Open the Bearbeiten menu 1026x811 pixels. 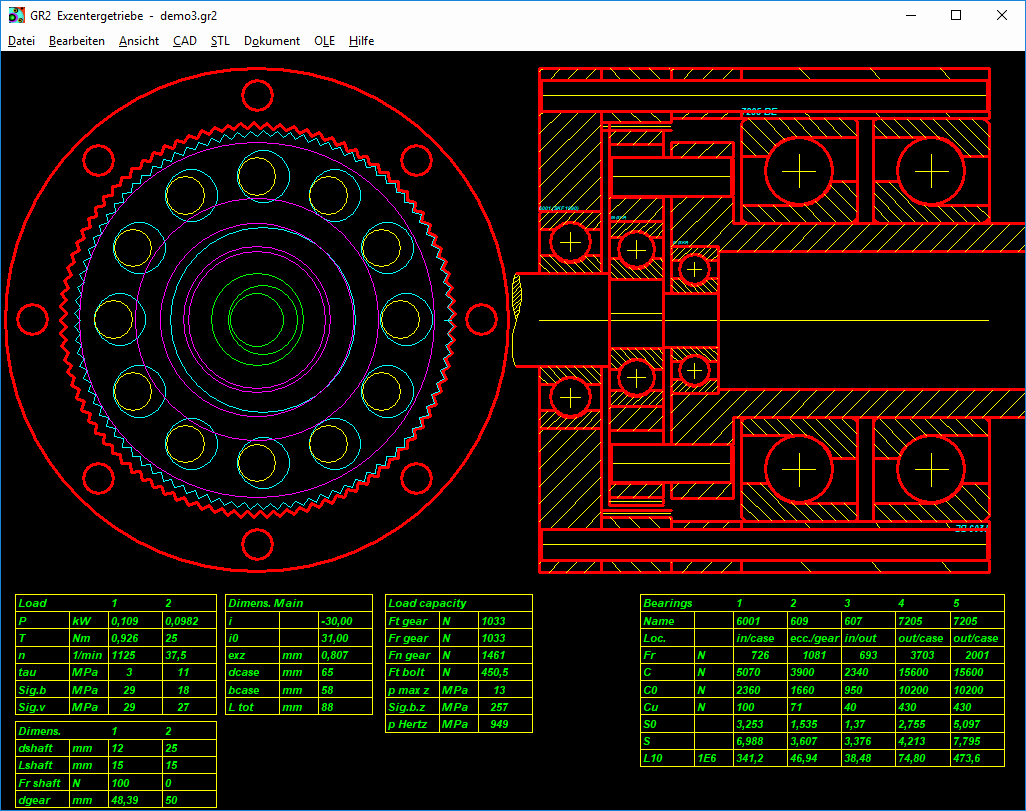coord(77,41)
